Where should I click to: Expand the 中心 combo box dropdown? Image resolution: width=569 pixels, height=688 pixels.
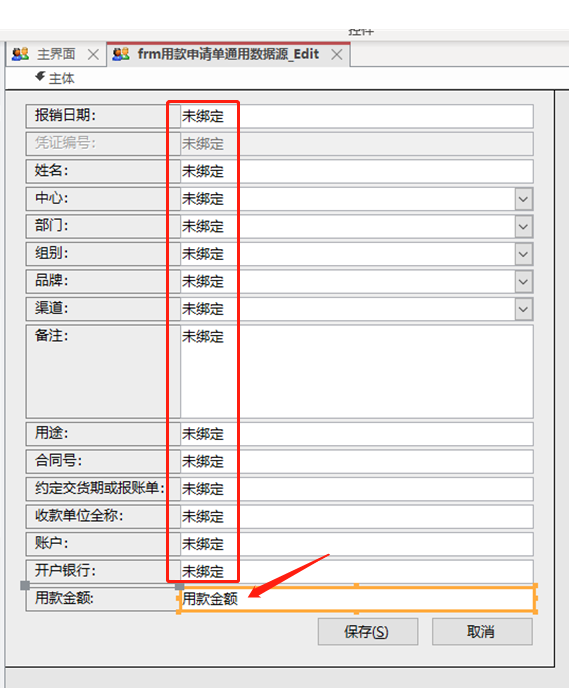pyautogui.click(x=523, y=199)
